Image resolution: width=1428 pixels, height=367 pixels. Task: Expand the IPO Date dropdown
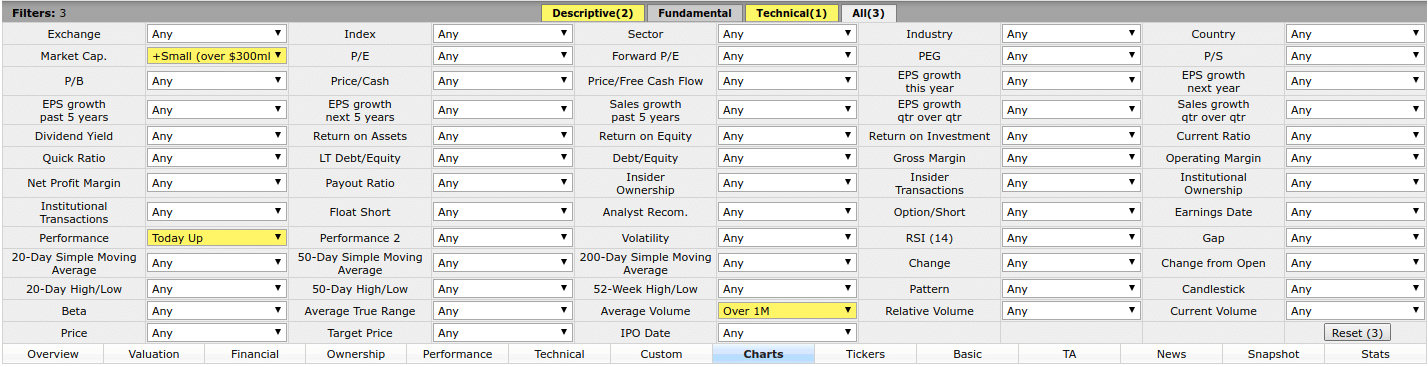tap(788, 333)
